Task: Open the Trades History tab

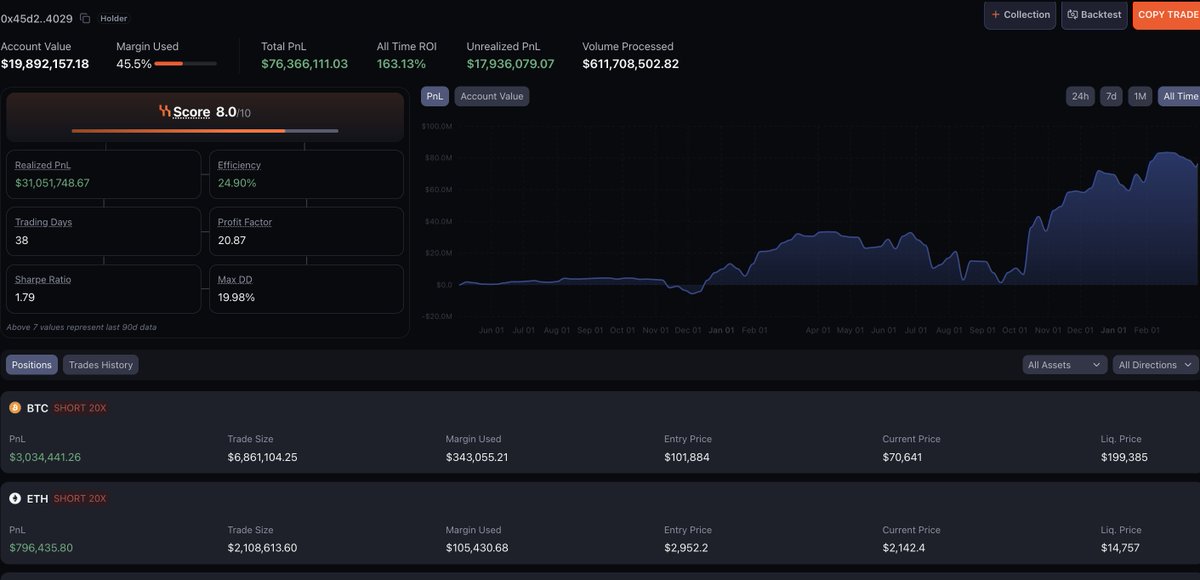Action: 101,365
